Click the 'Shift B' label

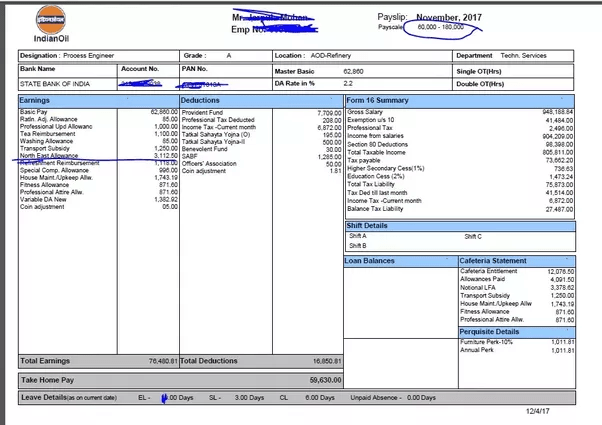(358, 246)
